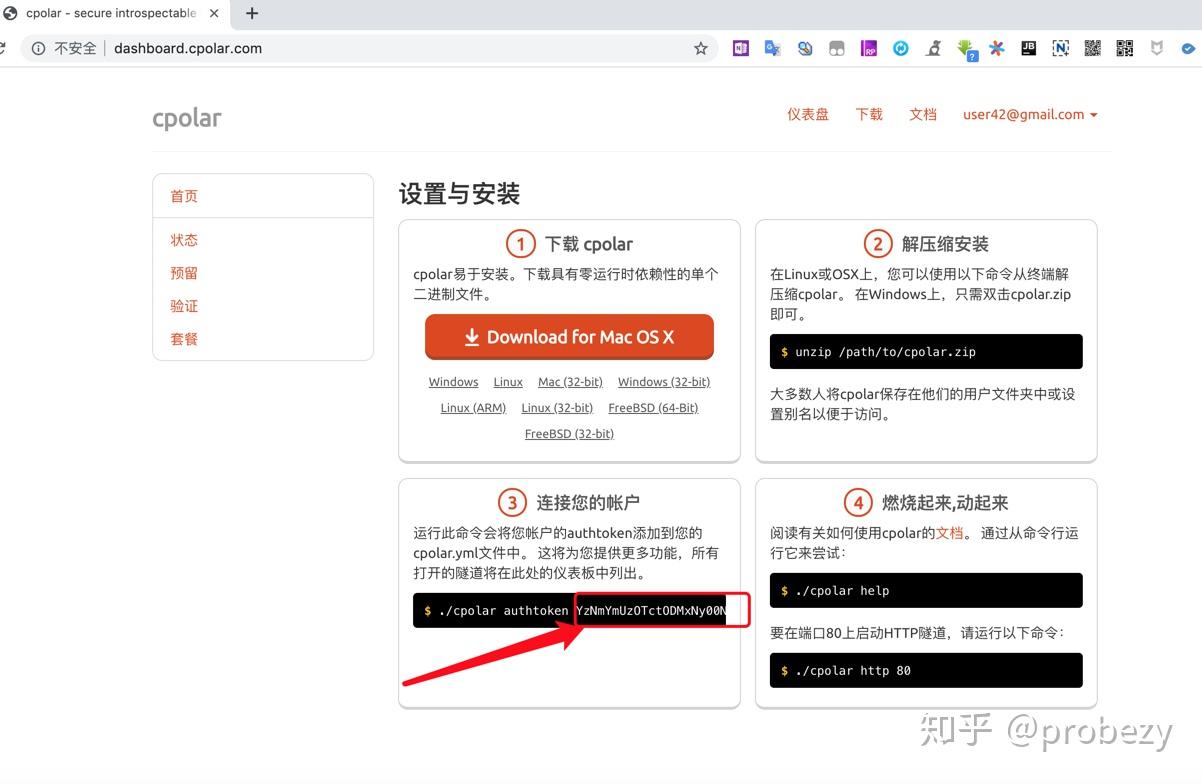Screen dimensions: 1202x784
Task: Click the Google Translate extension icon
Action: pyautogui.click(x=772, y=47)
